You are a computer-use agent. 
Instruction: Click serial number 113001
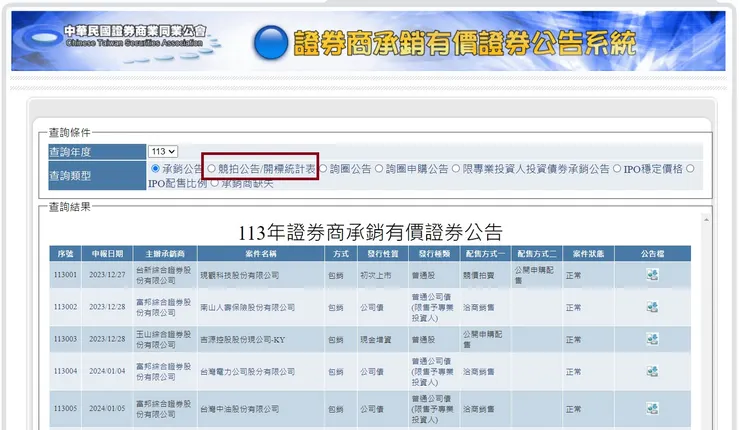[x=66, y=275]
